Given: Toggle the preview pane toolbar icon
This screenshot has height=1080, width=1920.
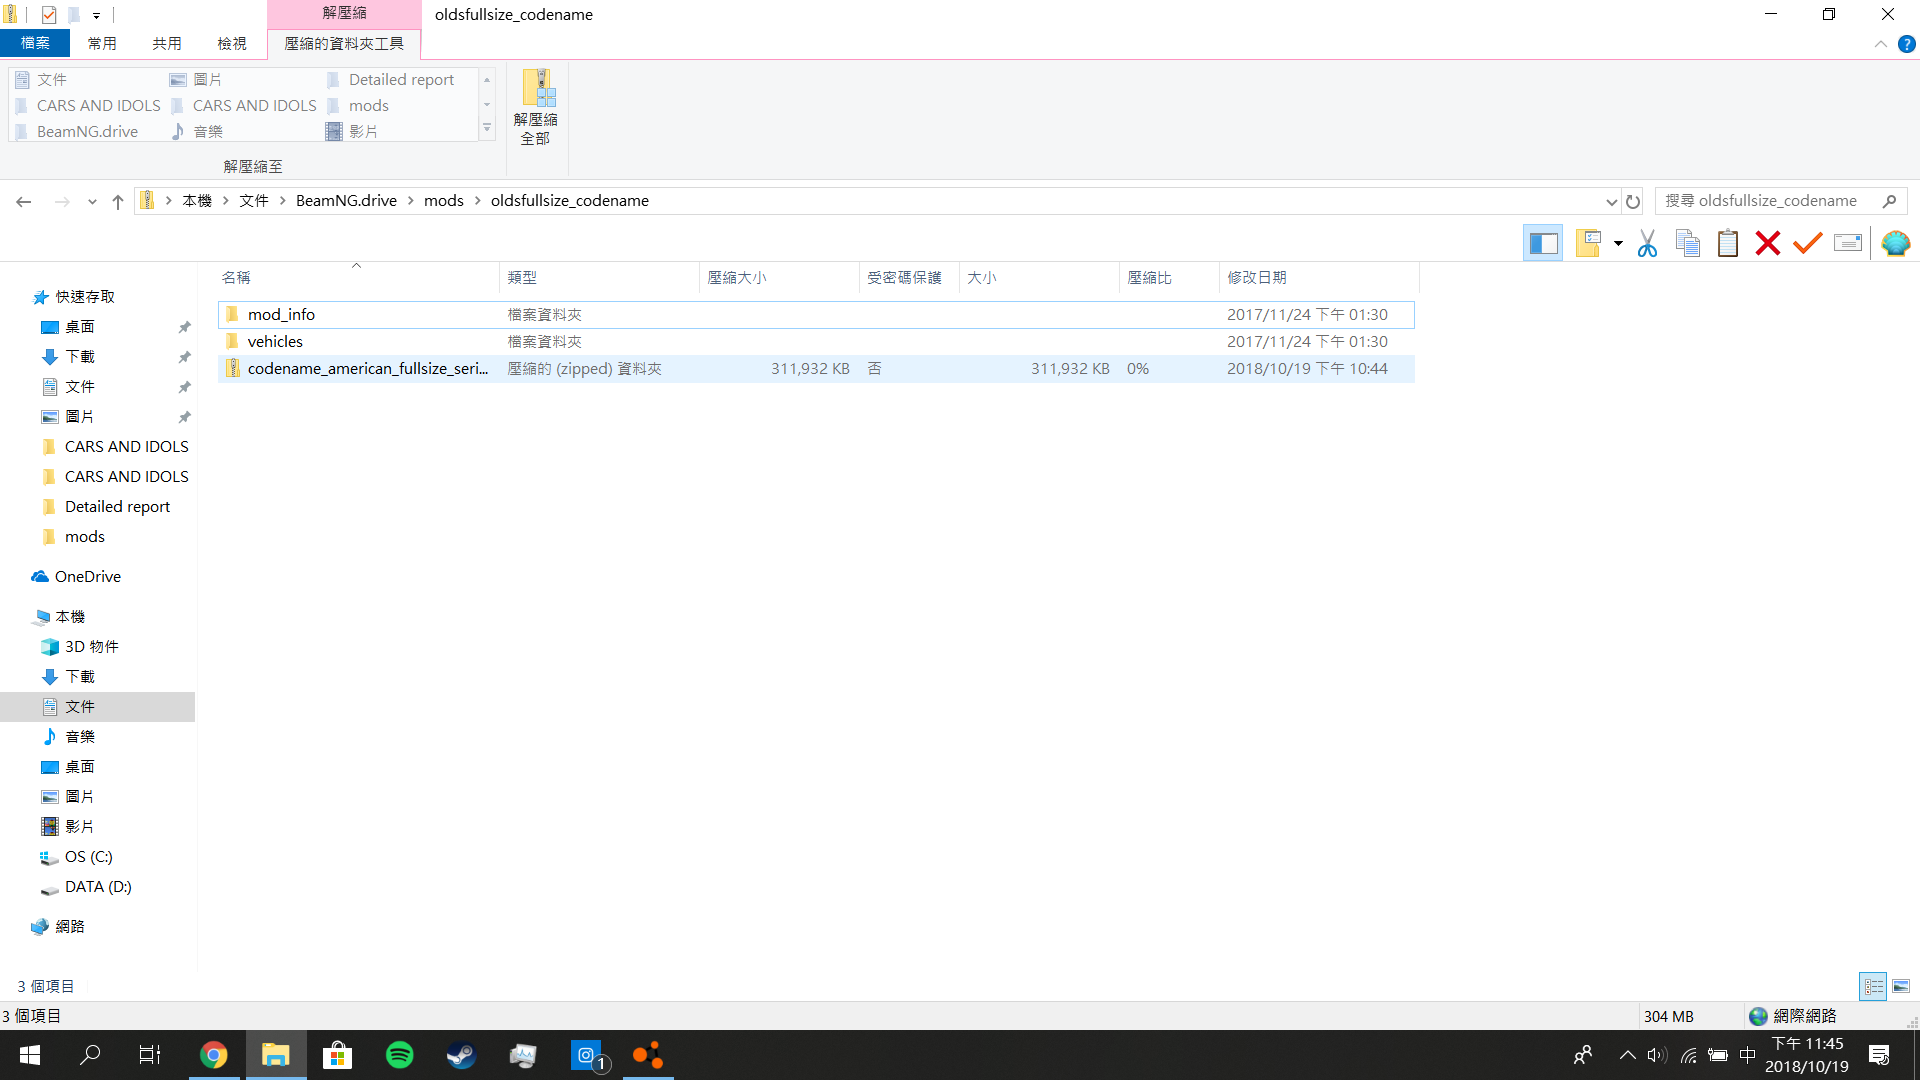Looking at the screenshot, I should pyautogui.click(x=1543, y=243).
